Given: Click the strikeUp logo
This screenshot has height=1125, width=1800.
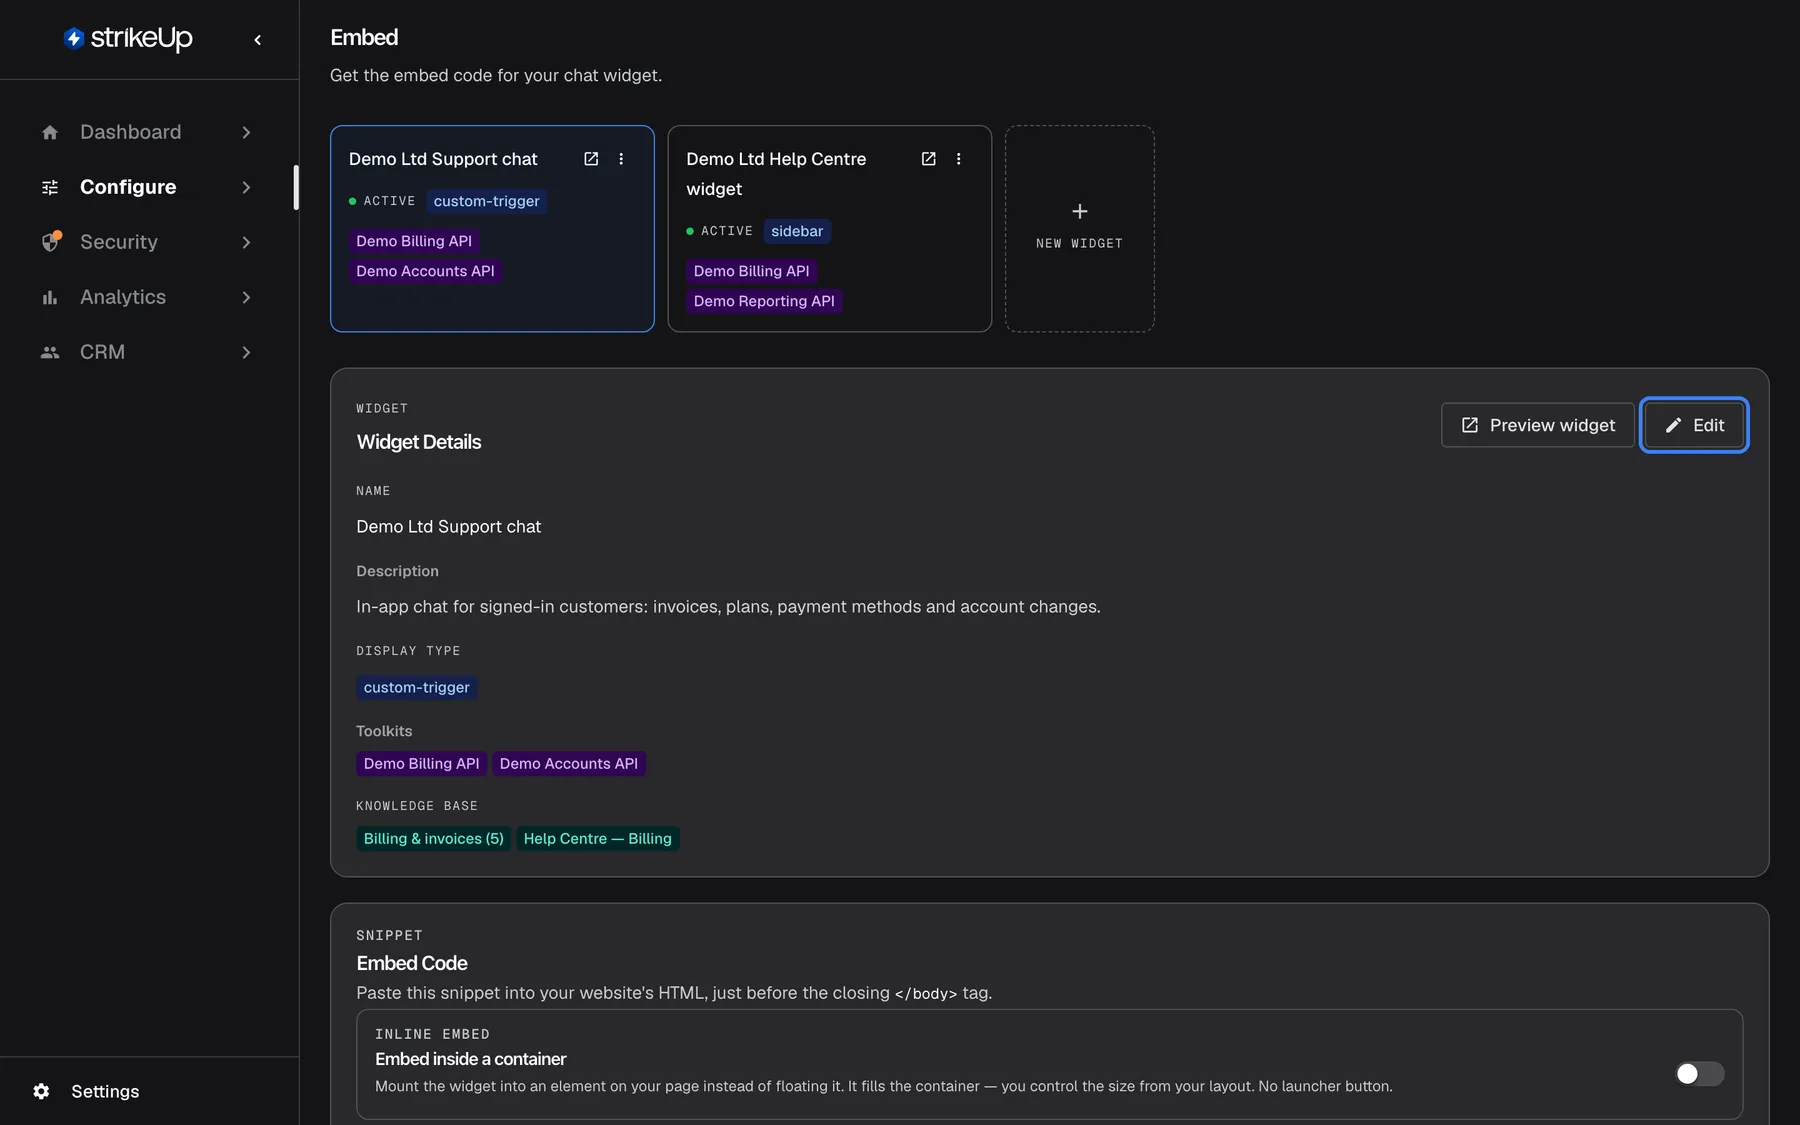Looking at the screenshot, I should (x=128, y=38).
